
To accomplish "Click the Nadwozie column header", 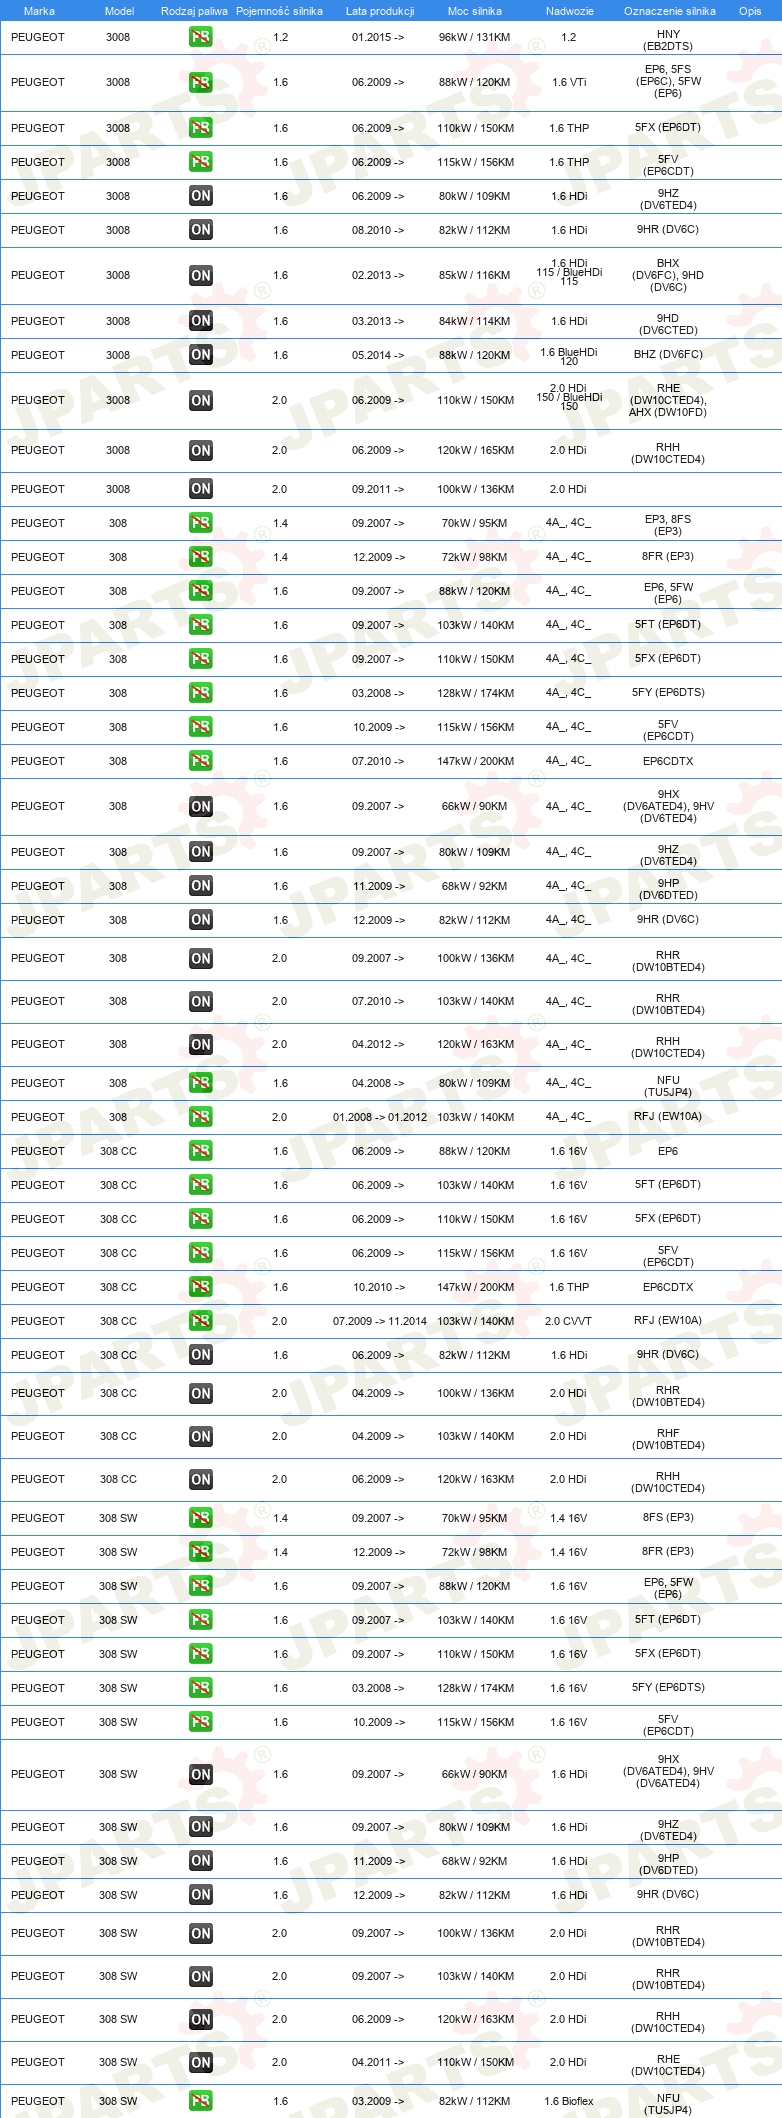I will pyautogui.click(x=569, y=11).
